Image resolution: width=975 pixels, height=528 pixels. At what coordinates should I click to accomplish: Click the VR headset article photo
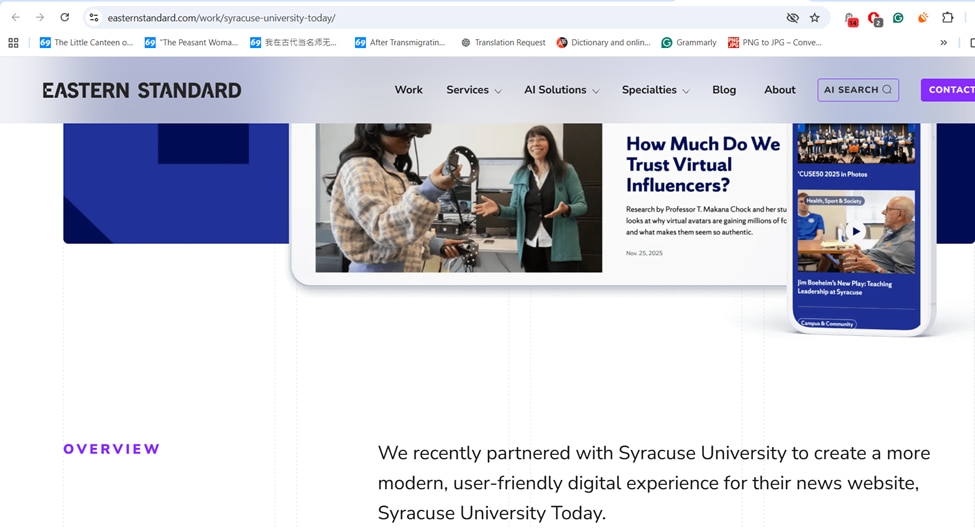pyautogui.click(x=459, y=198)
